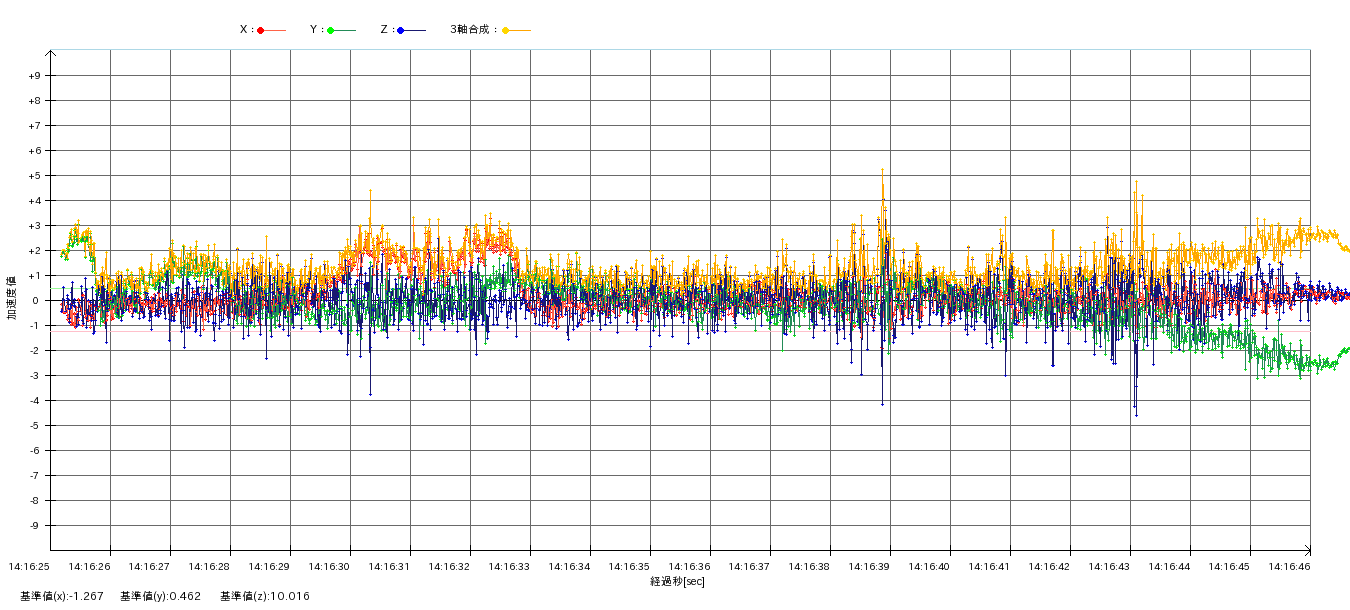Click the -5 vertical axis label
Image resolution: width=1350 pixels, height=610 pixels.
point(34,426)
